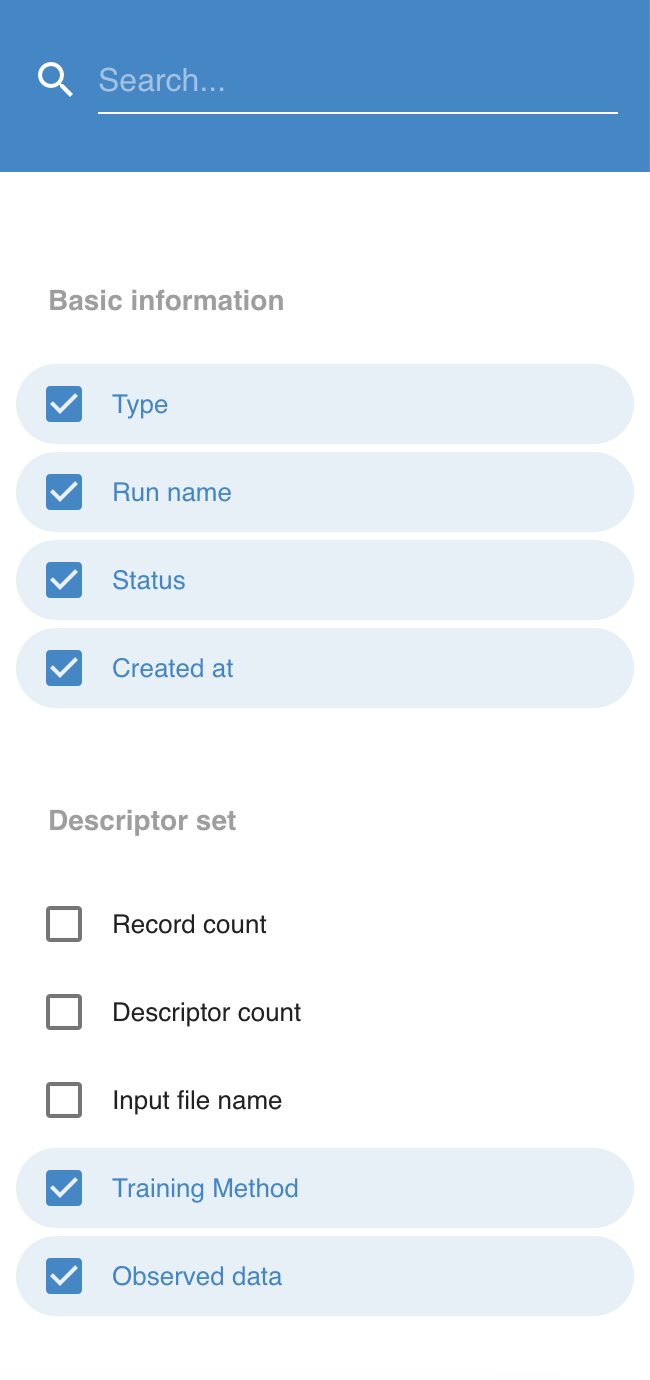650x1380 pixels.
Task: Select the Descriptor count label text
Action: [x=207, y=1012]
